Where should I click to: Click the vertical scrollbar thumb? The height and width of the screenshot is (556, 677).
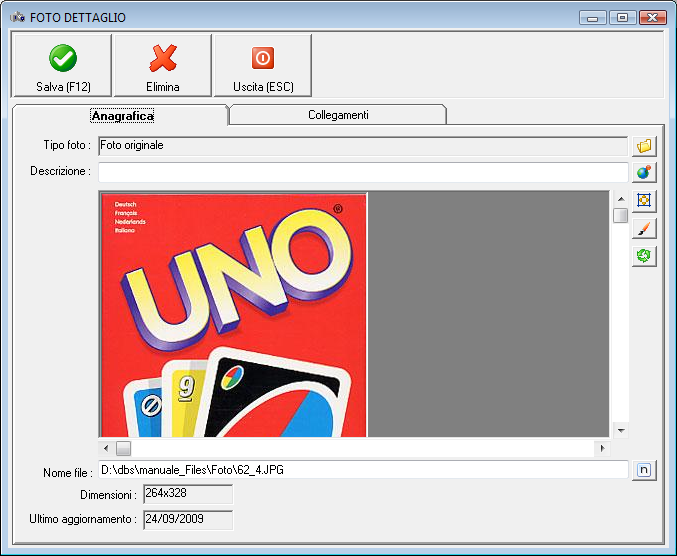tap(621, 215)
